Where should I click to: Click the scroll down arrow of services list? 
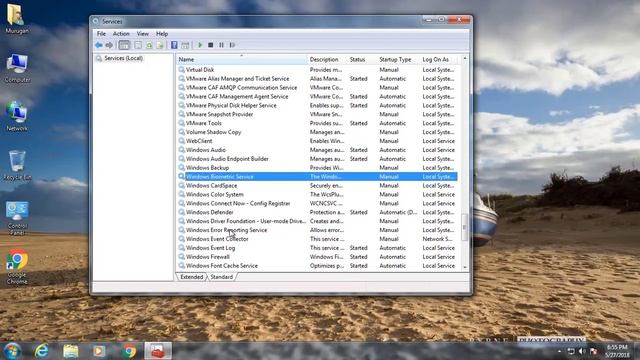pos(464,267)
